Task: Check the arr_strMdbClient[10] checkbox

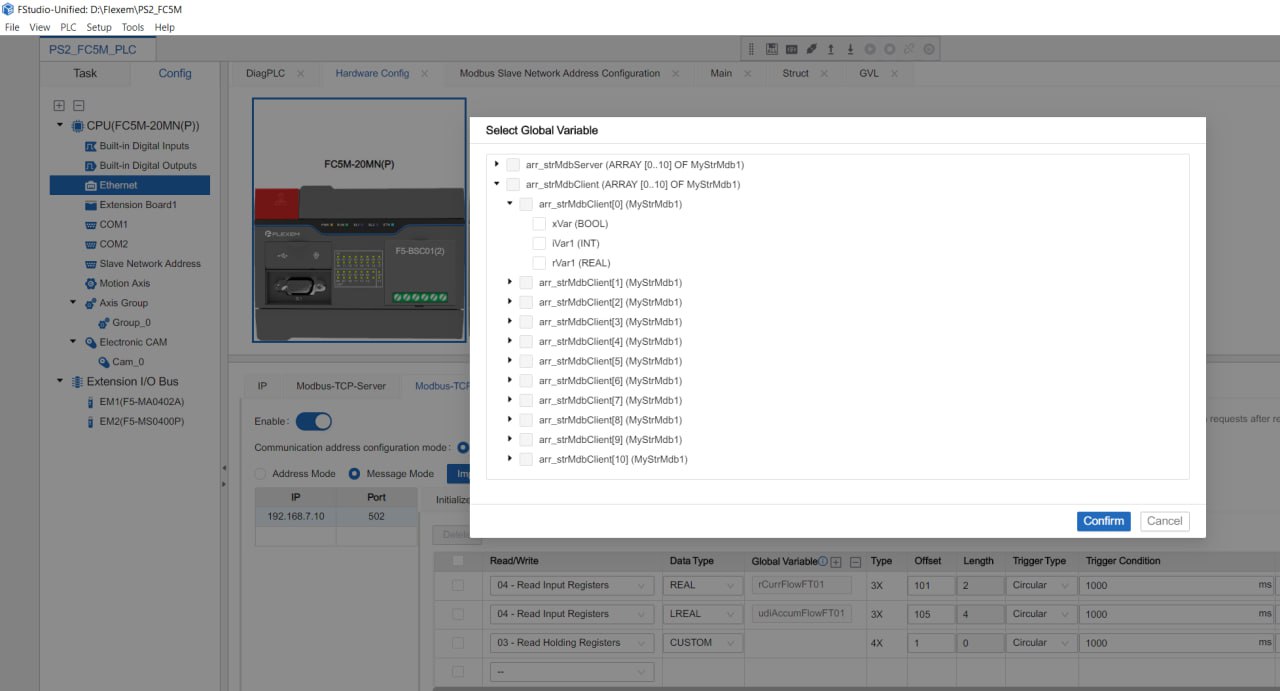Action: (526, 459)
